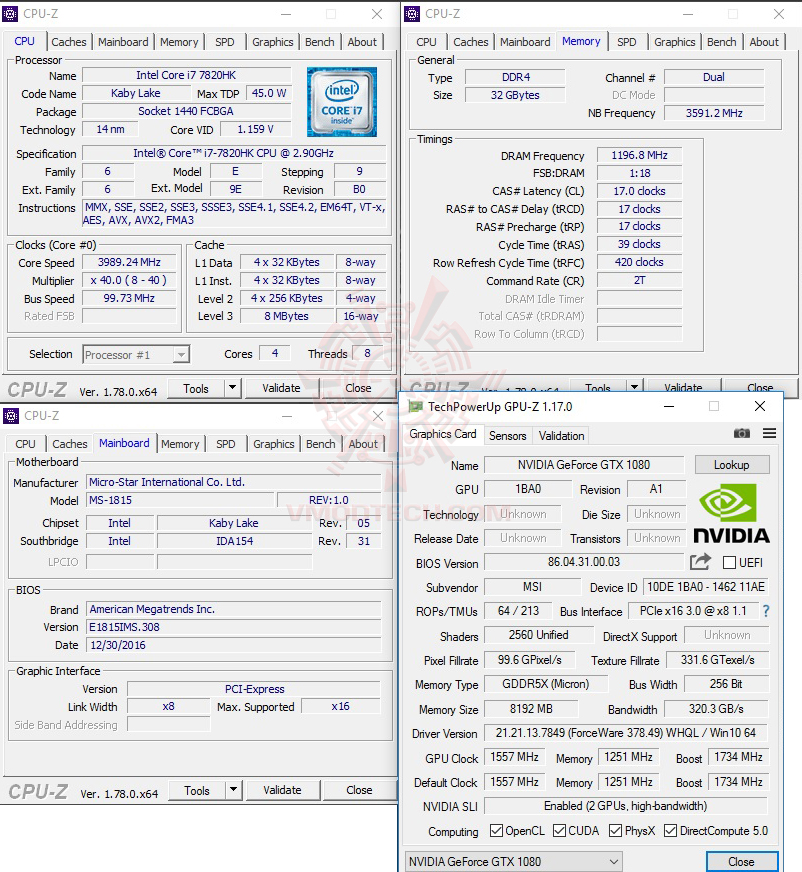Click the Lookup button in GPU-Z
The height and width of the screenshot is (872, 802).
pyautogui.click(x=731, y=464)
